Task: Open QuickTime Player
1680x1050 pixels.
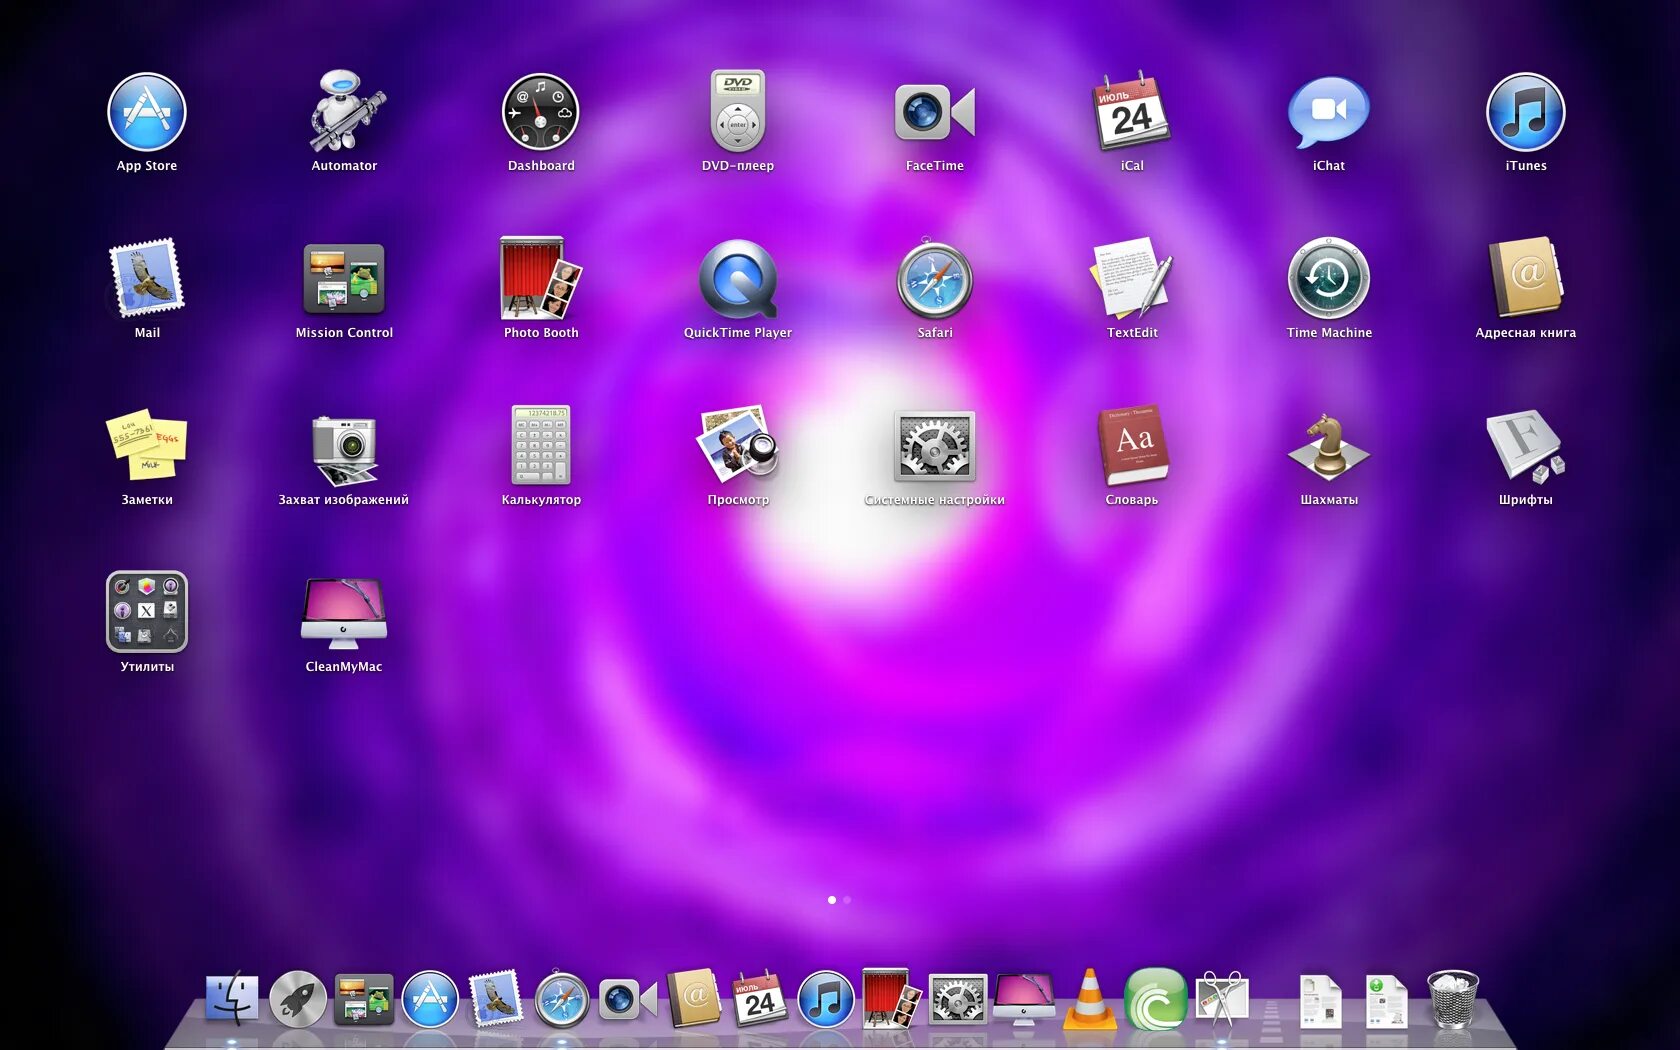Action: 738,279
